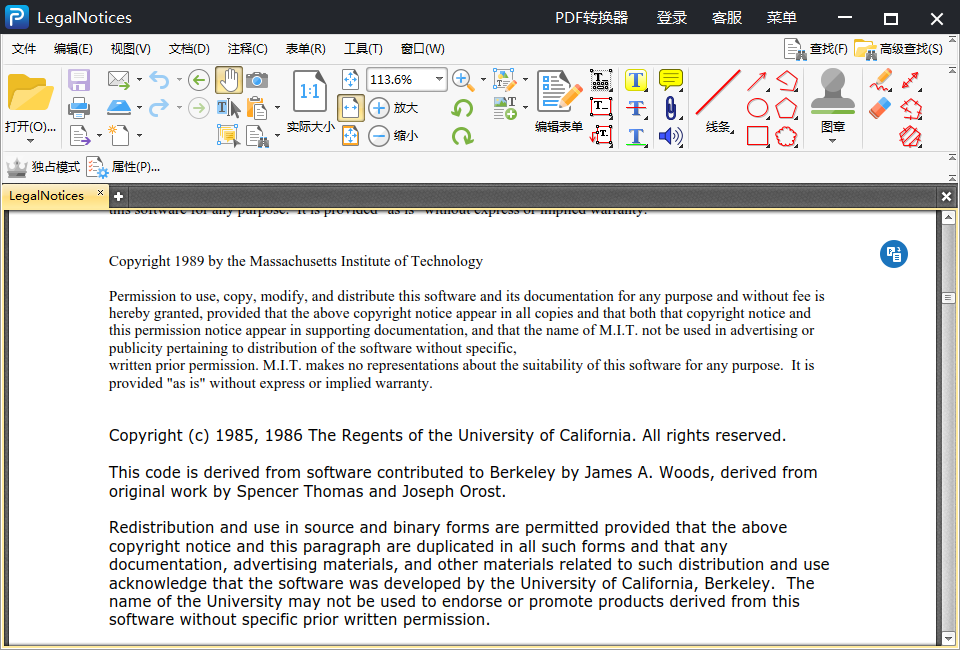Click the 高级查找(S) advanced search button

pos(899,49)
